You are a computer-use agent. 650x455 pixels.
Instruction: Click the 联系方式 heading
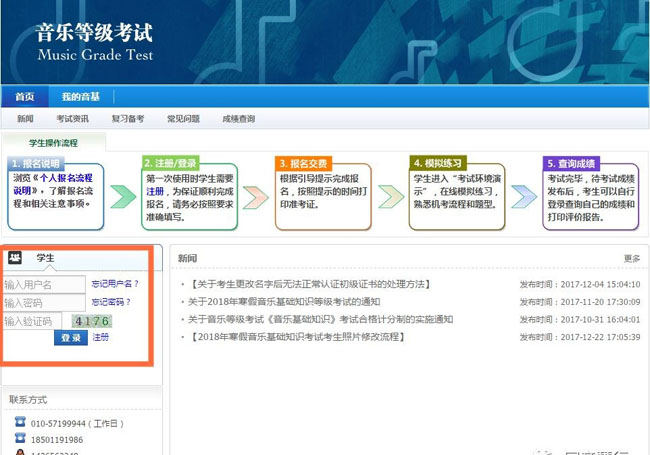point(28,400)
